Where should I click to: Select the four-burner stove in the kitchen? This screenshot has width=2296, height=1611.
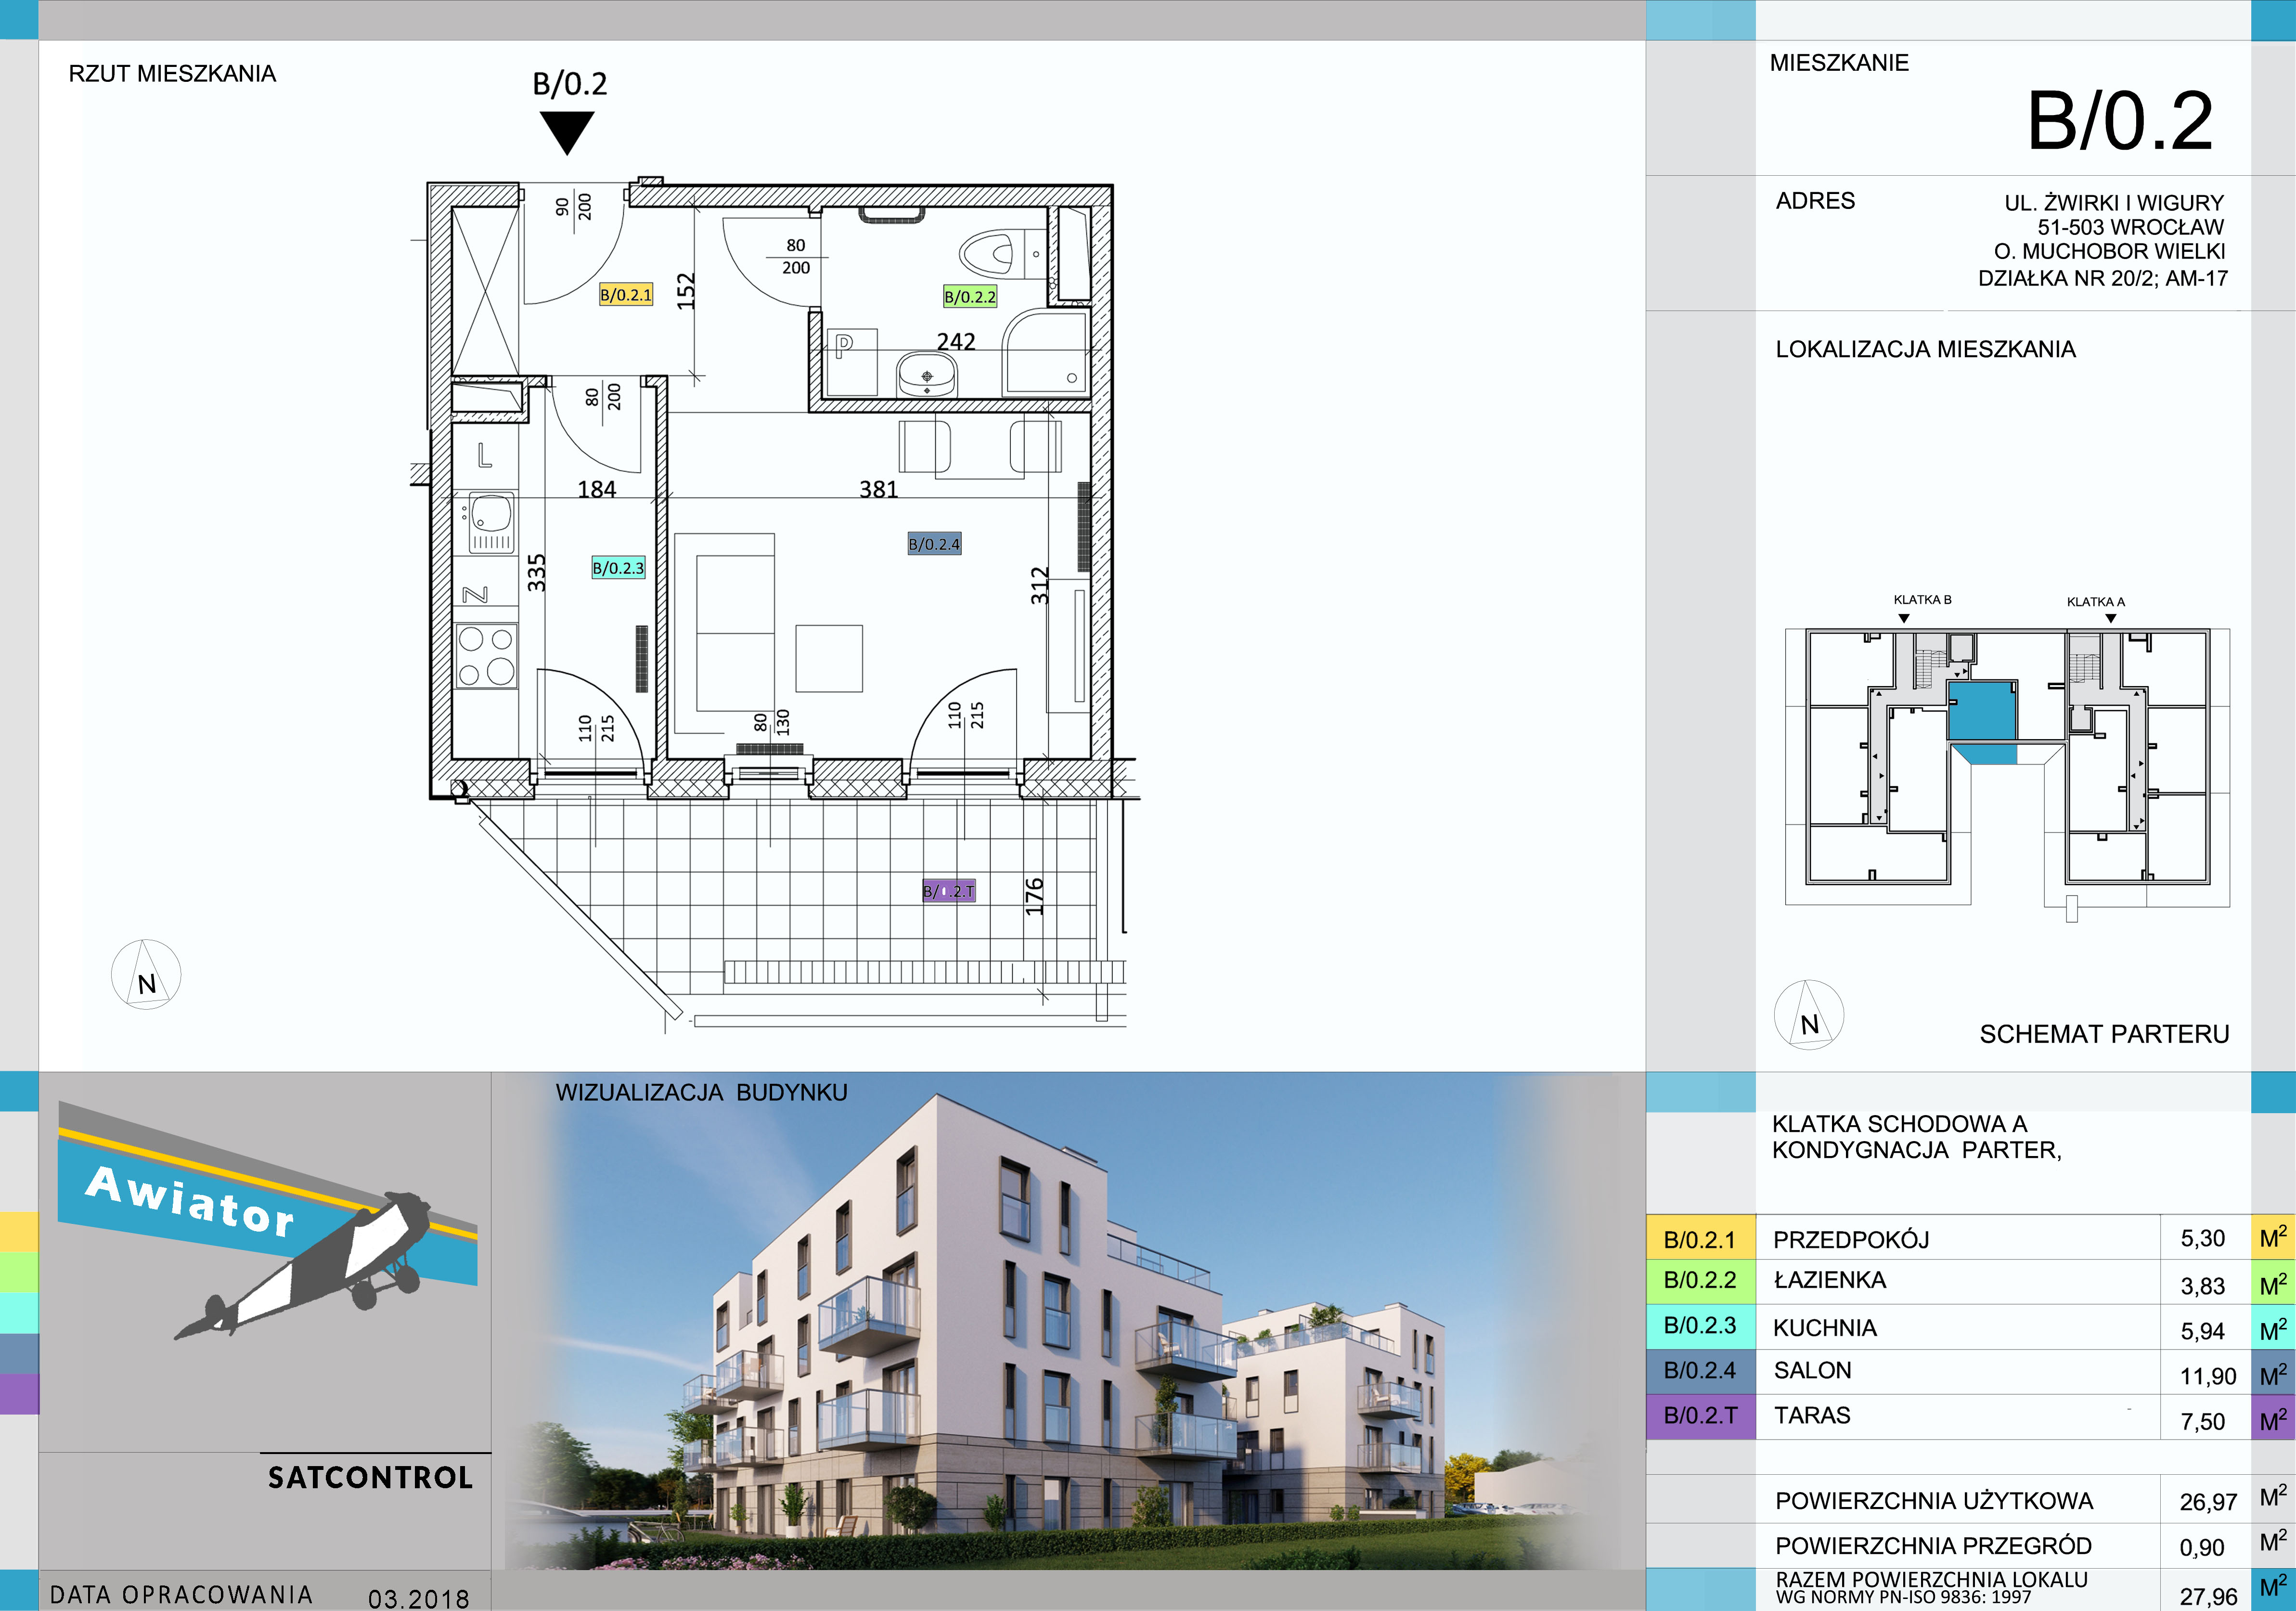[486, 655]
